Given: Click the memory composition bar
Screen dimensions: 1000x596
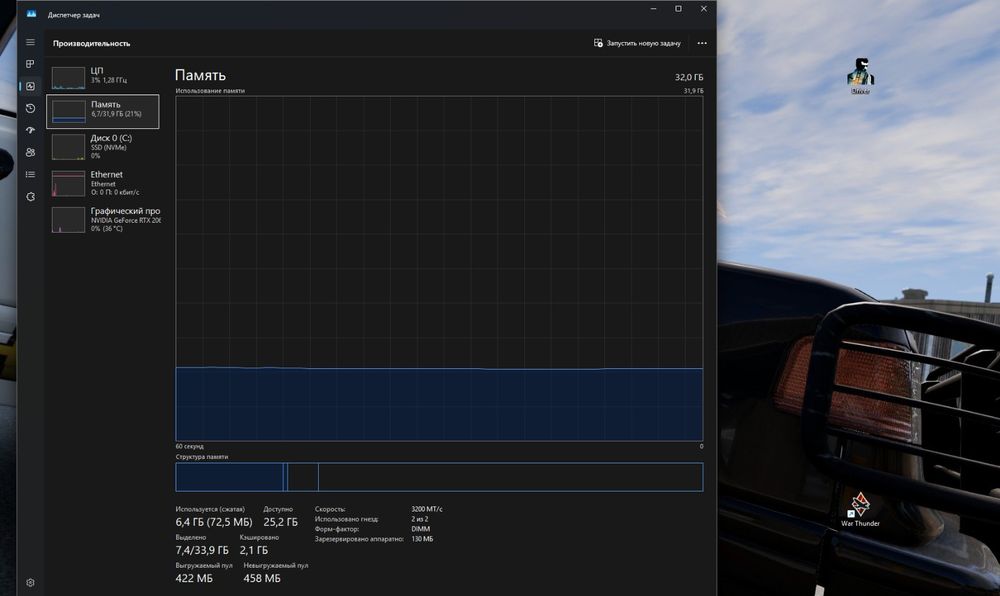Looking at the screenshot, I should point(439,477).
